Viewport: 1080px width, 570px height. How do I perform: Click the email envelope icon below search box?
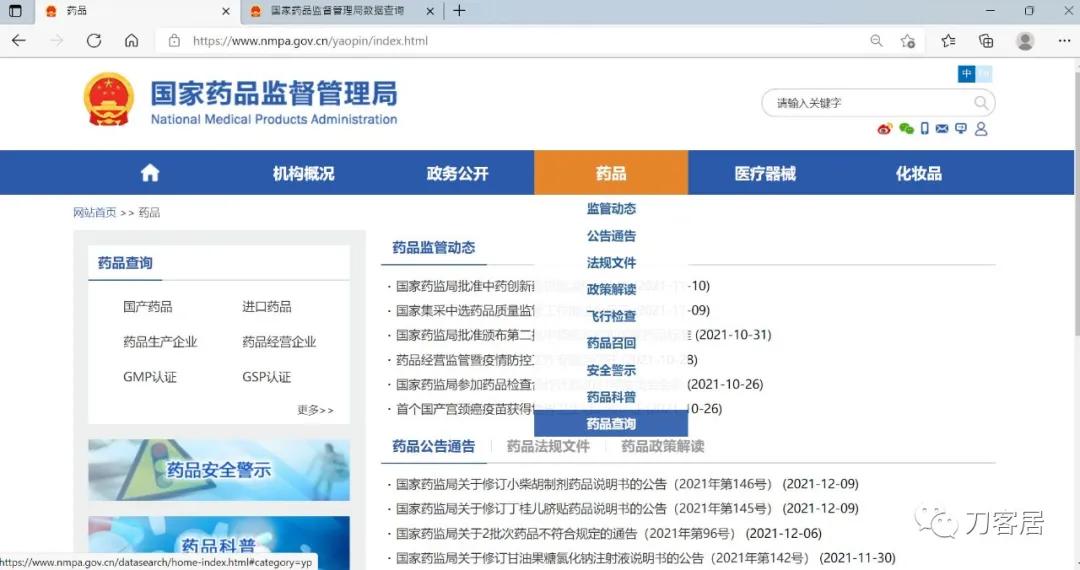point(942,129)
